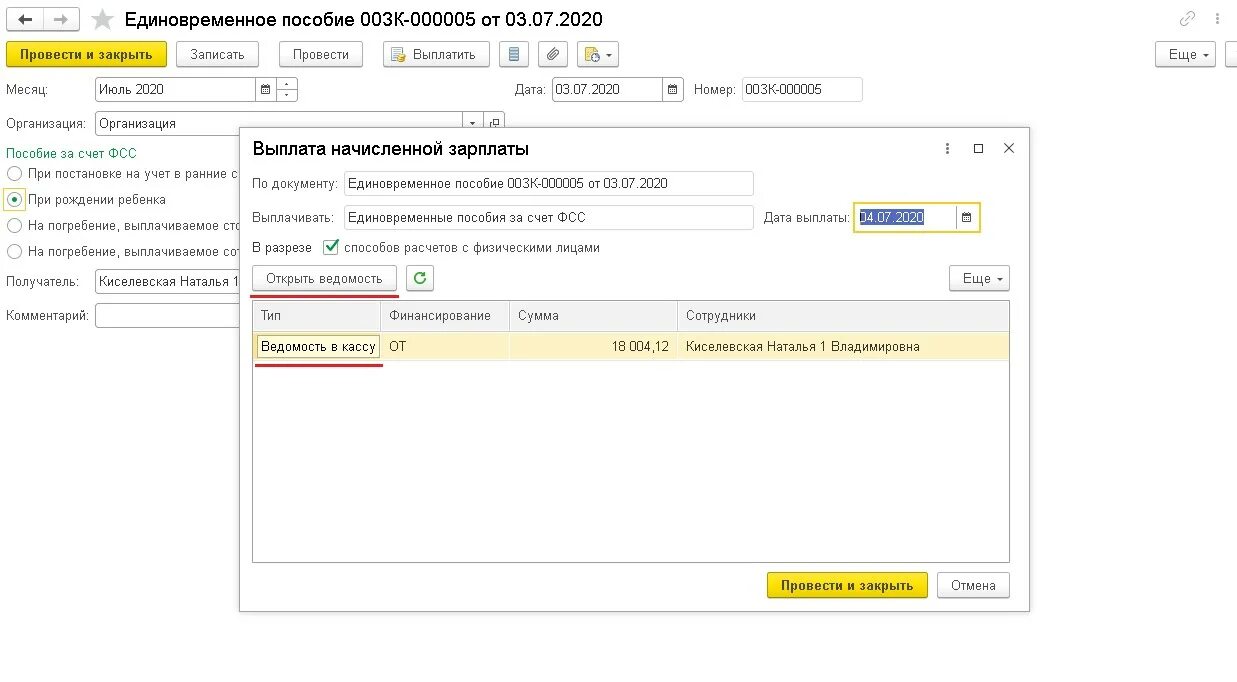Screen dimensions: 1237x682
Task: Go forward with the right arrow button
Action: tap(62, 19)
